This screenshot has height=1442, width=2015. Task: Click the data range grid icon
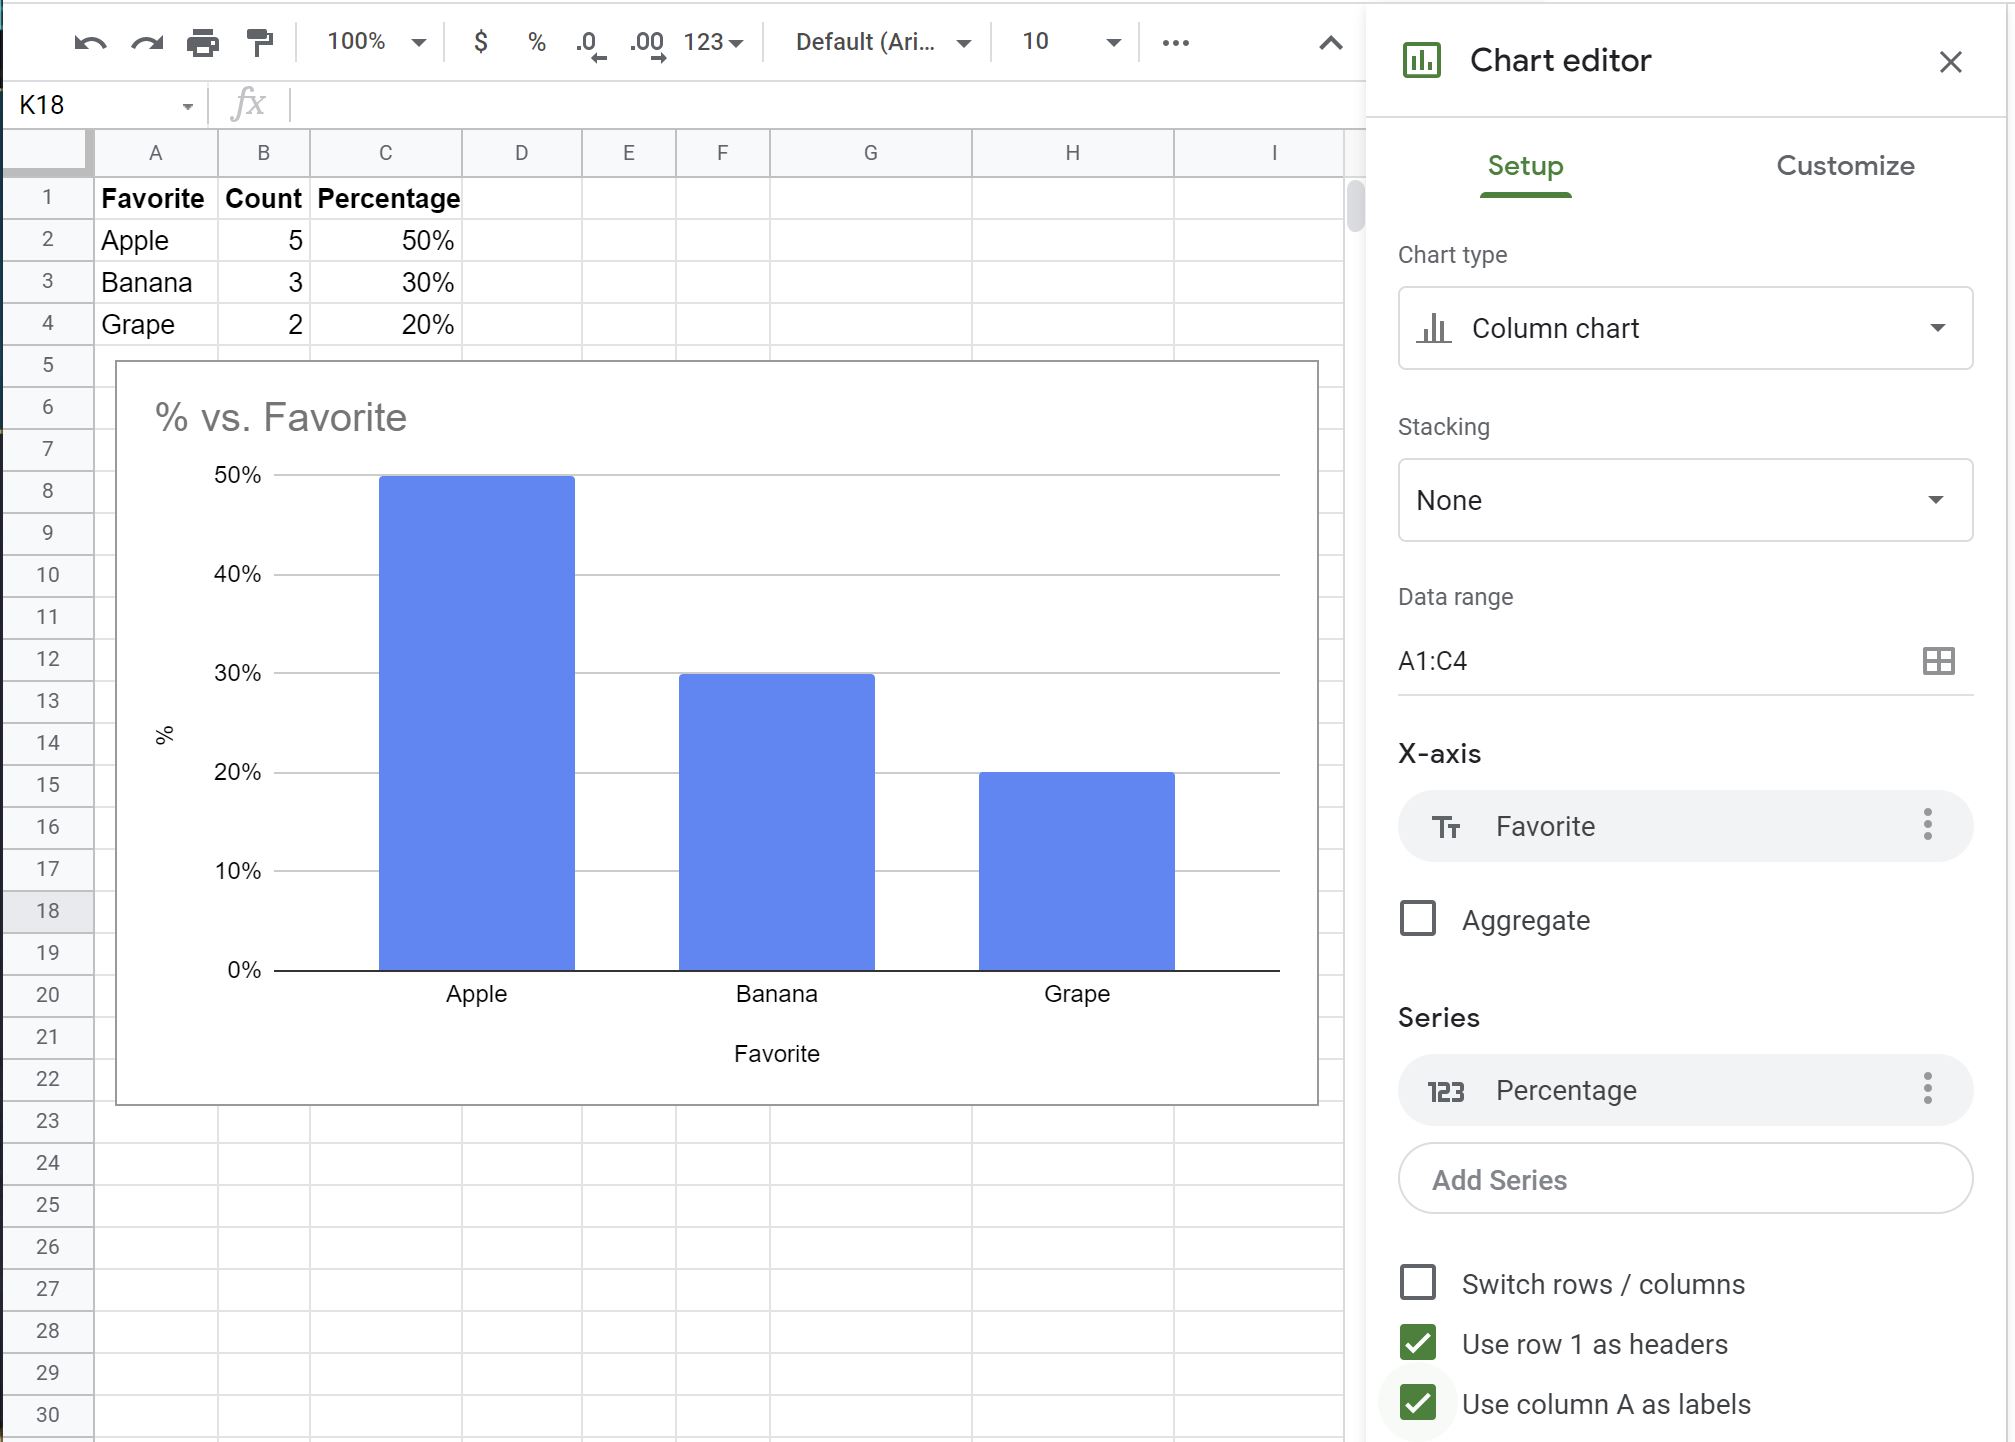1940,660
